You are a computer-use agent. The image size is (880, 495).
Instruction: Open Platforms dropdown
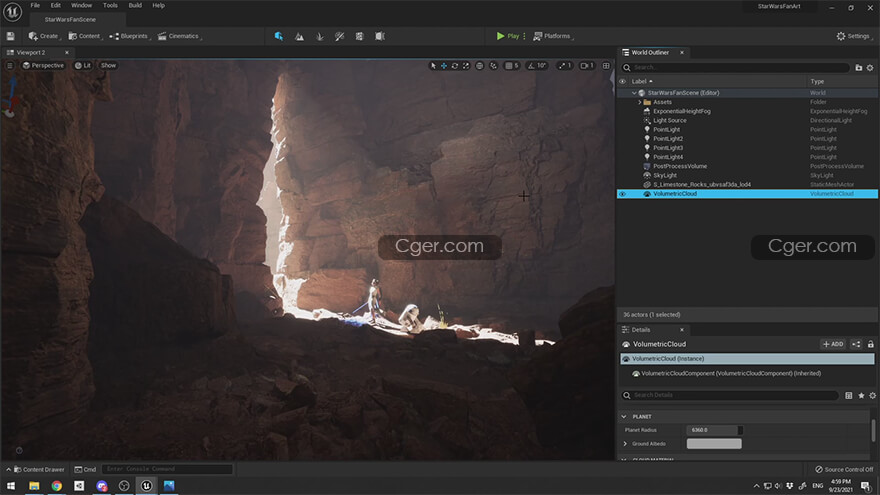click(x=553, y=36)
